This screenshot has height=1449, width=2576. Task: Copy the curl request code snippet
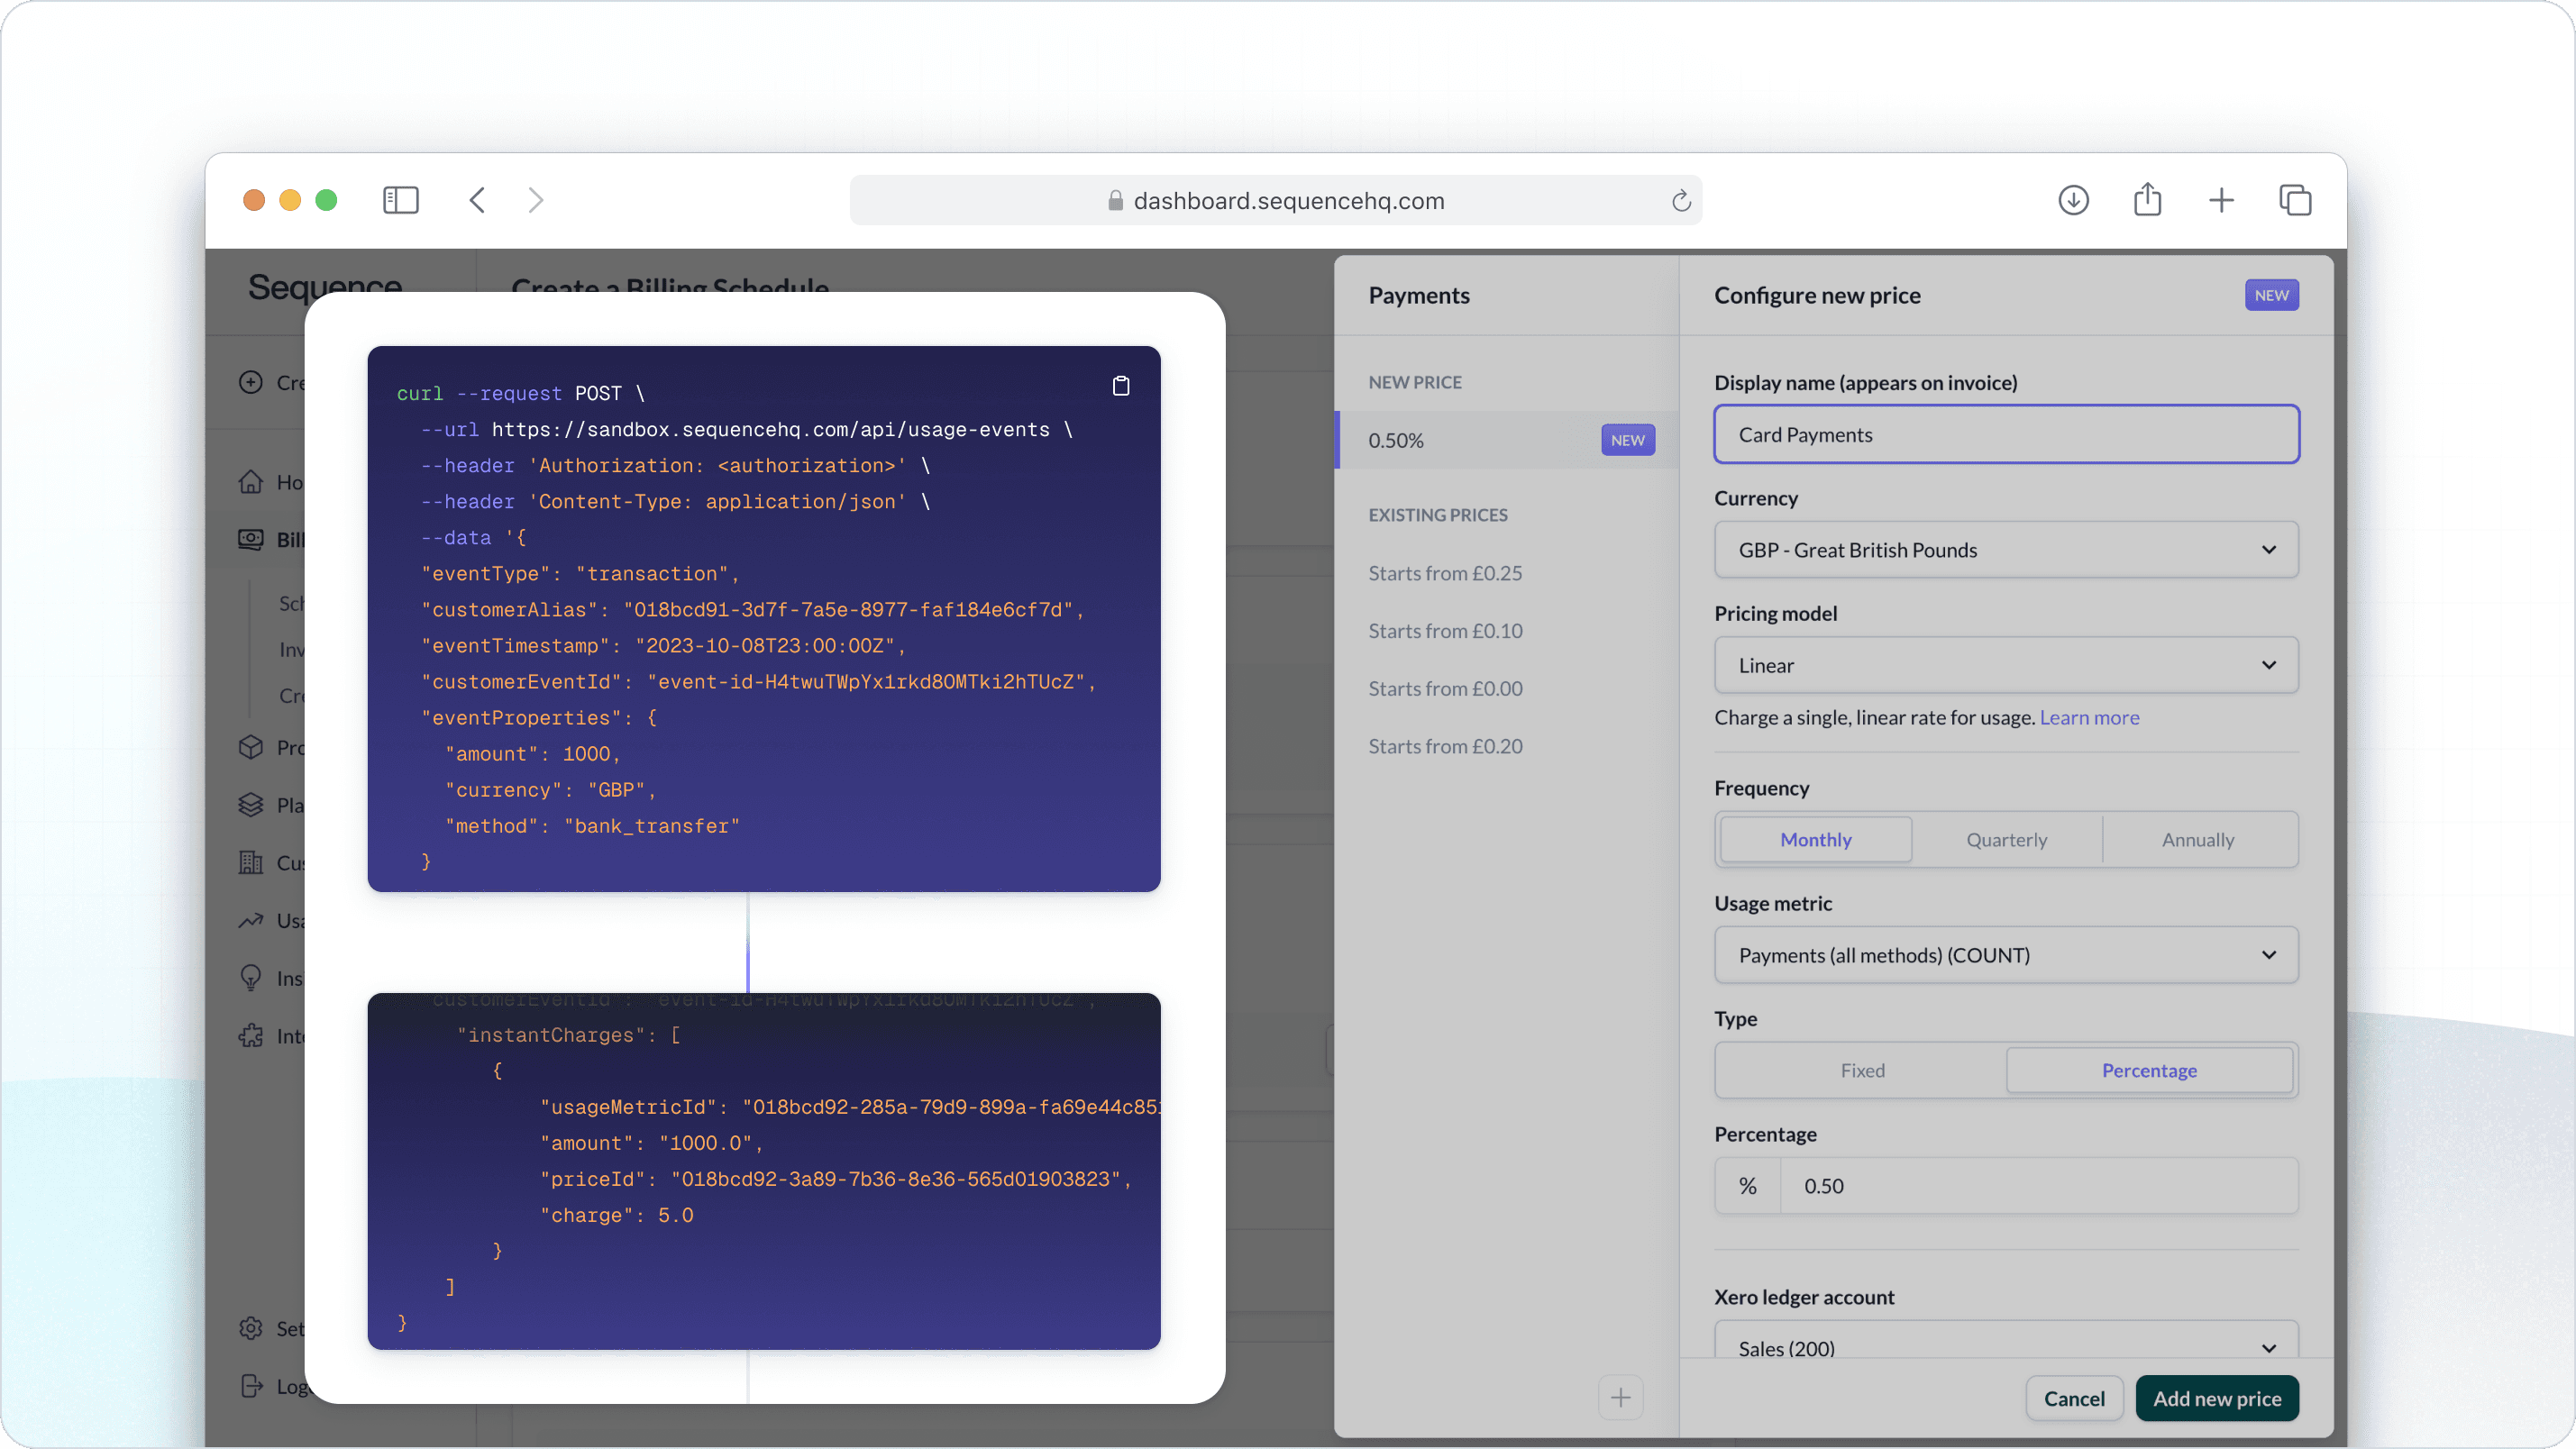point(1121,386)
